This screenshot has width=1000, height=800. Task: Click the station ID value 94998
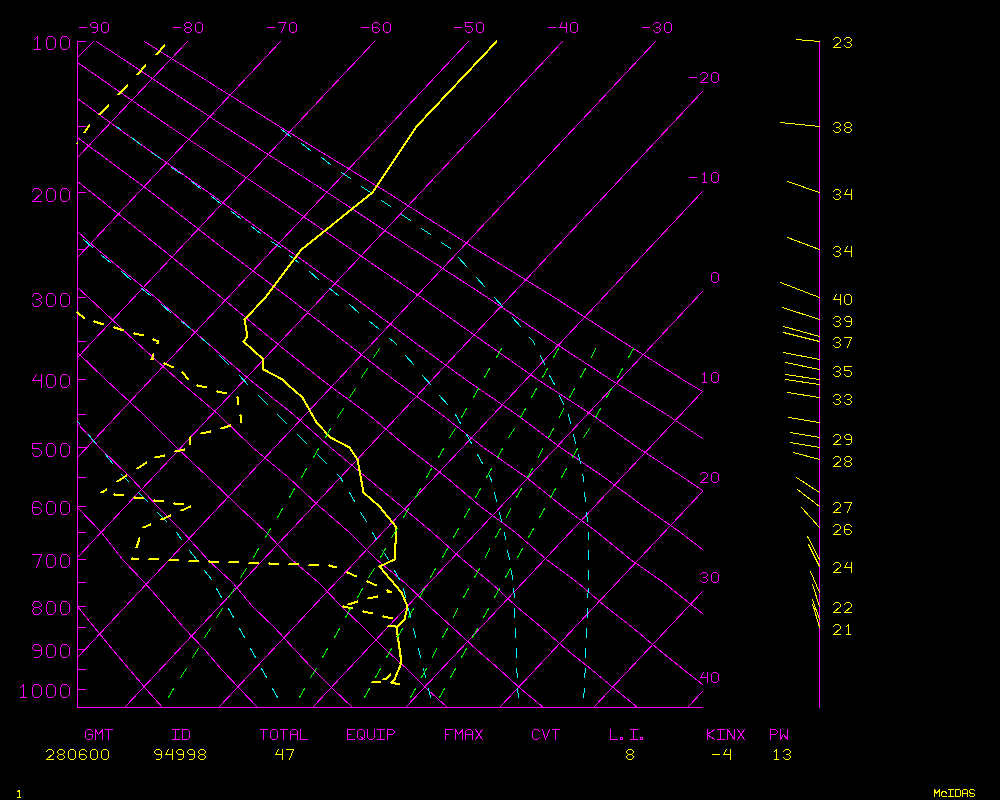click(180, 755)
